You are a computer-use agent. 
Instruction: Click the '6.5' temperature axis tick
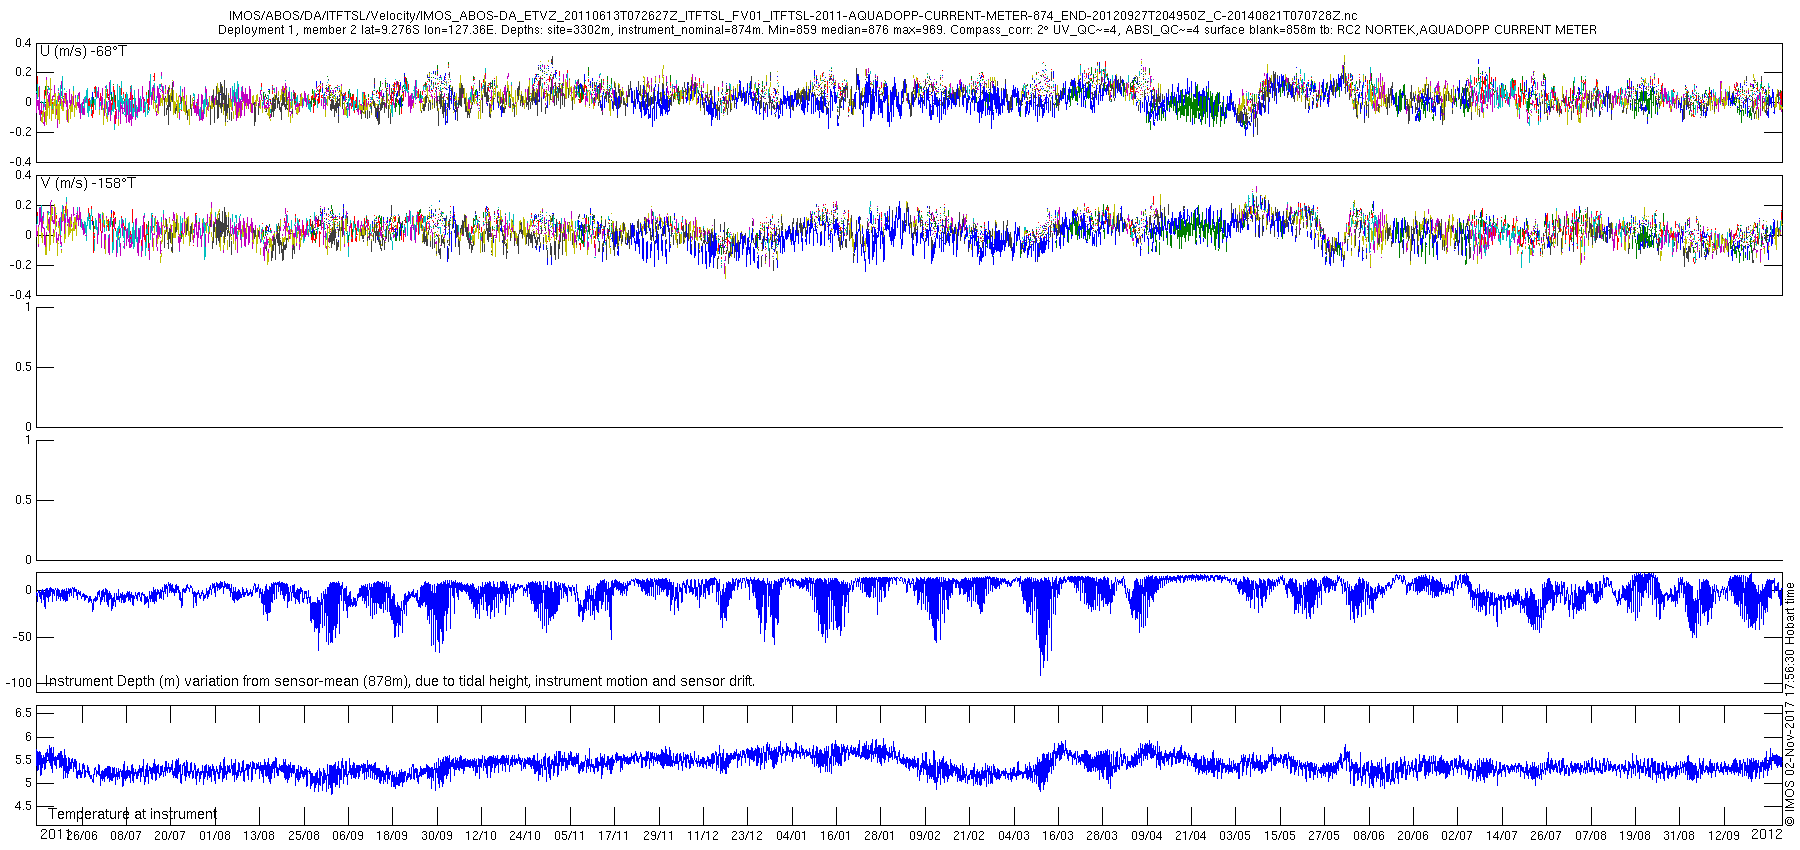pyautogui.click(x=22, y=713)
